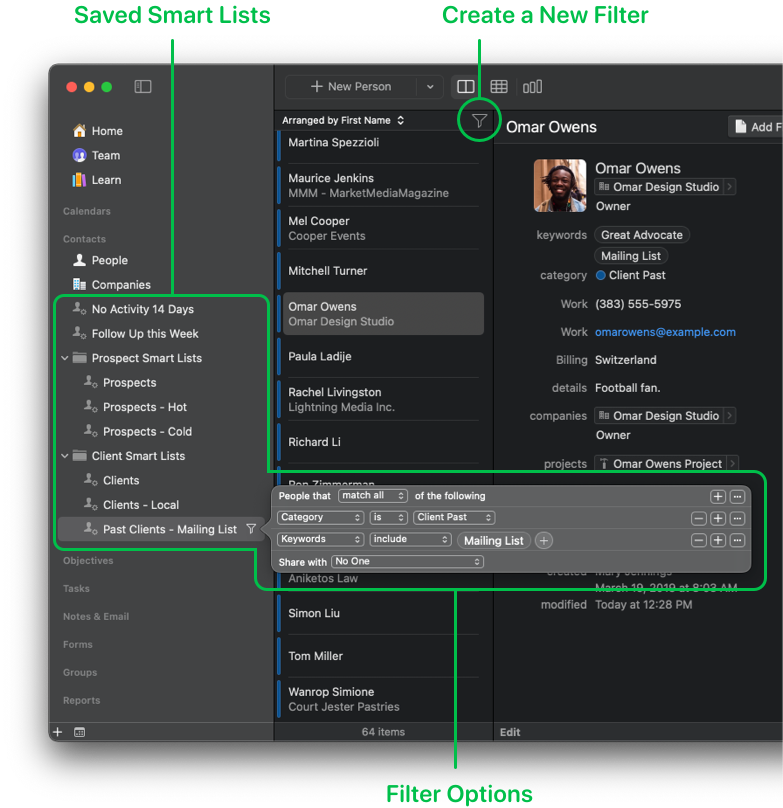Image resolution: width=783 pixels, height=808 pixels.
Task: Open the match all dropdown
Action: (373, 496)
